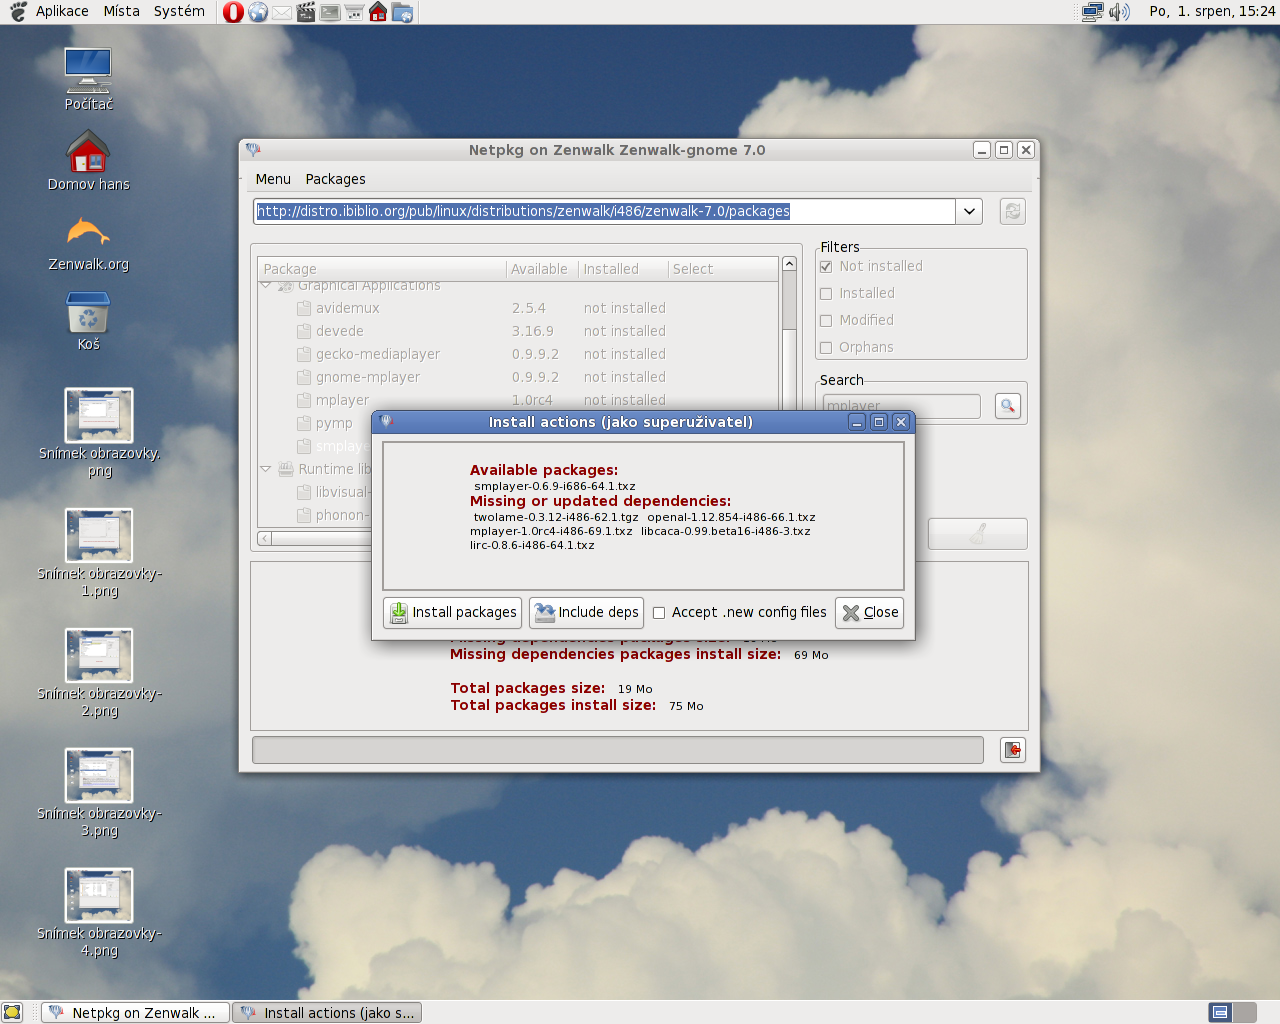Screen dimensions: 1280x1024
Task: Collapse the Graphical Applications tree group
Action: [266, 285]
